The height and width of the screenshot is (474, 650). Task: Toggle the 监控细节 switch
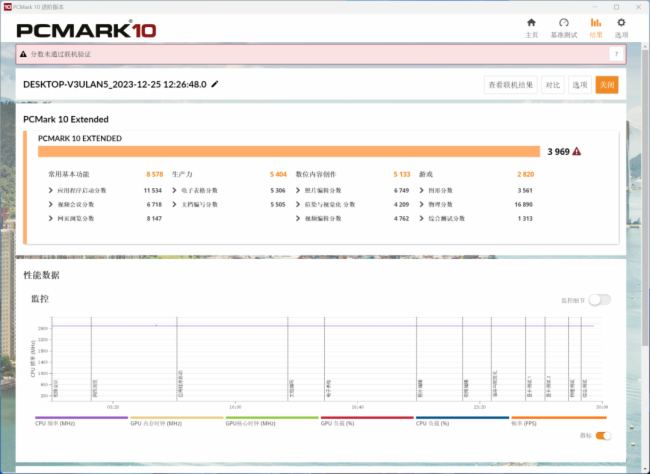tap(600, 299)
